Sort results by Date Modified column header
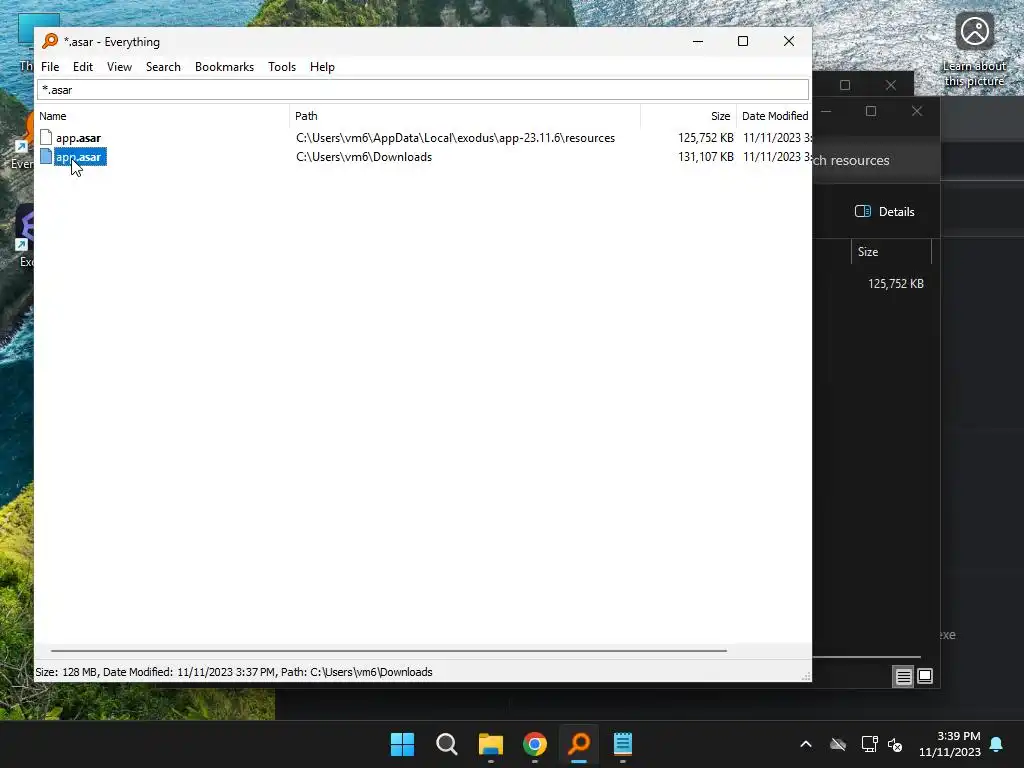This screenshot has width=1024, height=768. point(775,116)
